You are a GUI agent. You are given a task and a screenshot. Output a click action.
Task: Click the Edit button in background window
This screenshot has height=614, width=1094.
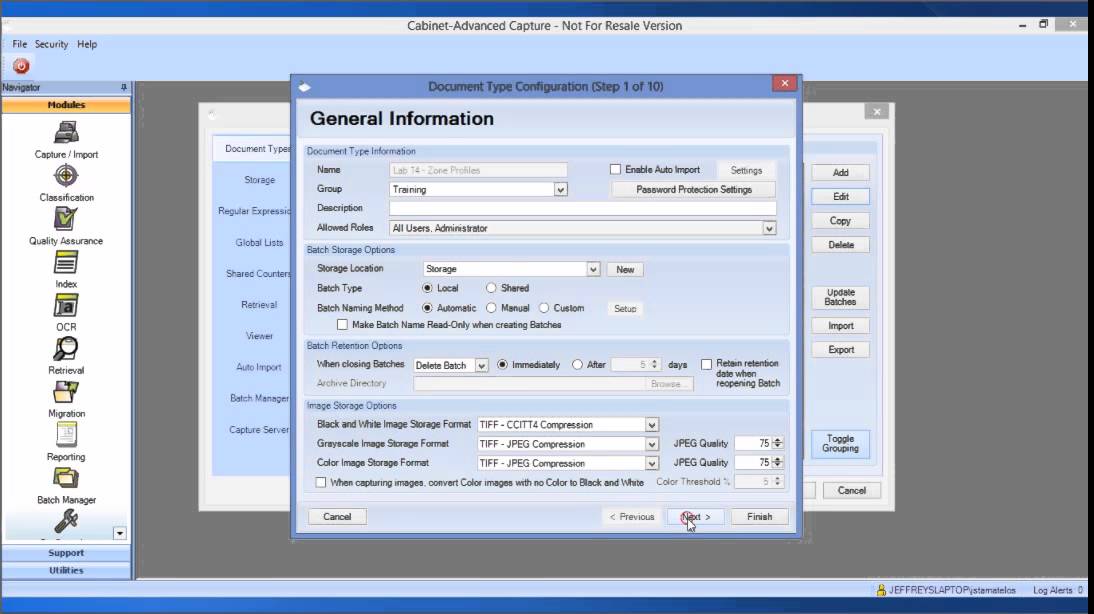(x=841, y=197)
